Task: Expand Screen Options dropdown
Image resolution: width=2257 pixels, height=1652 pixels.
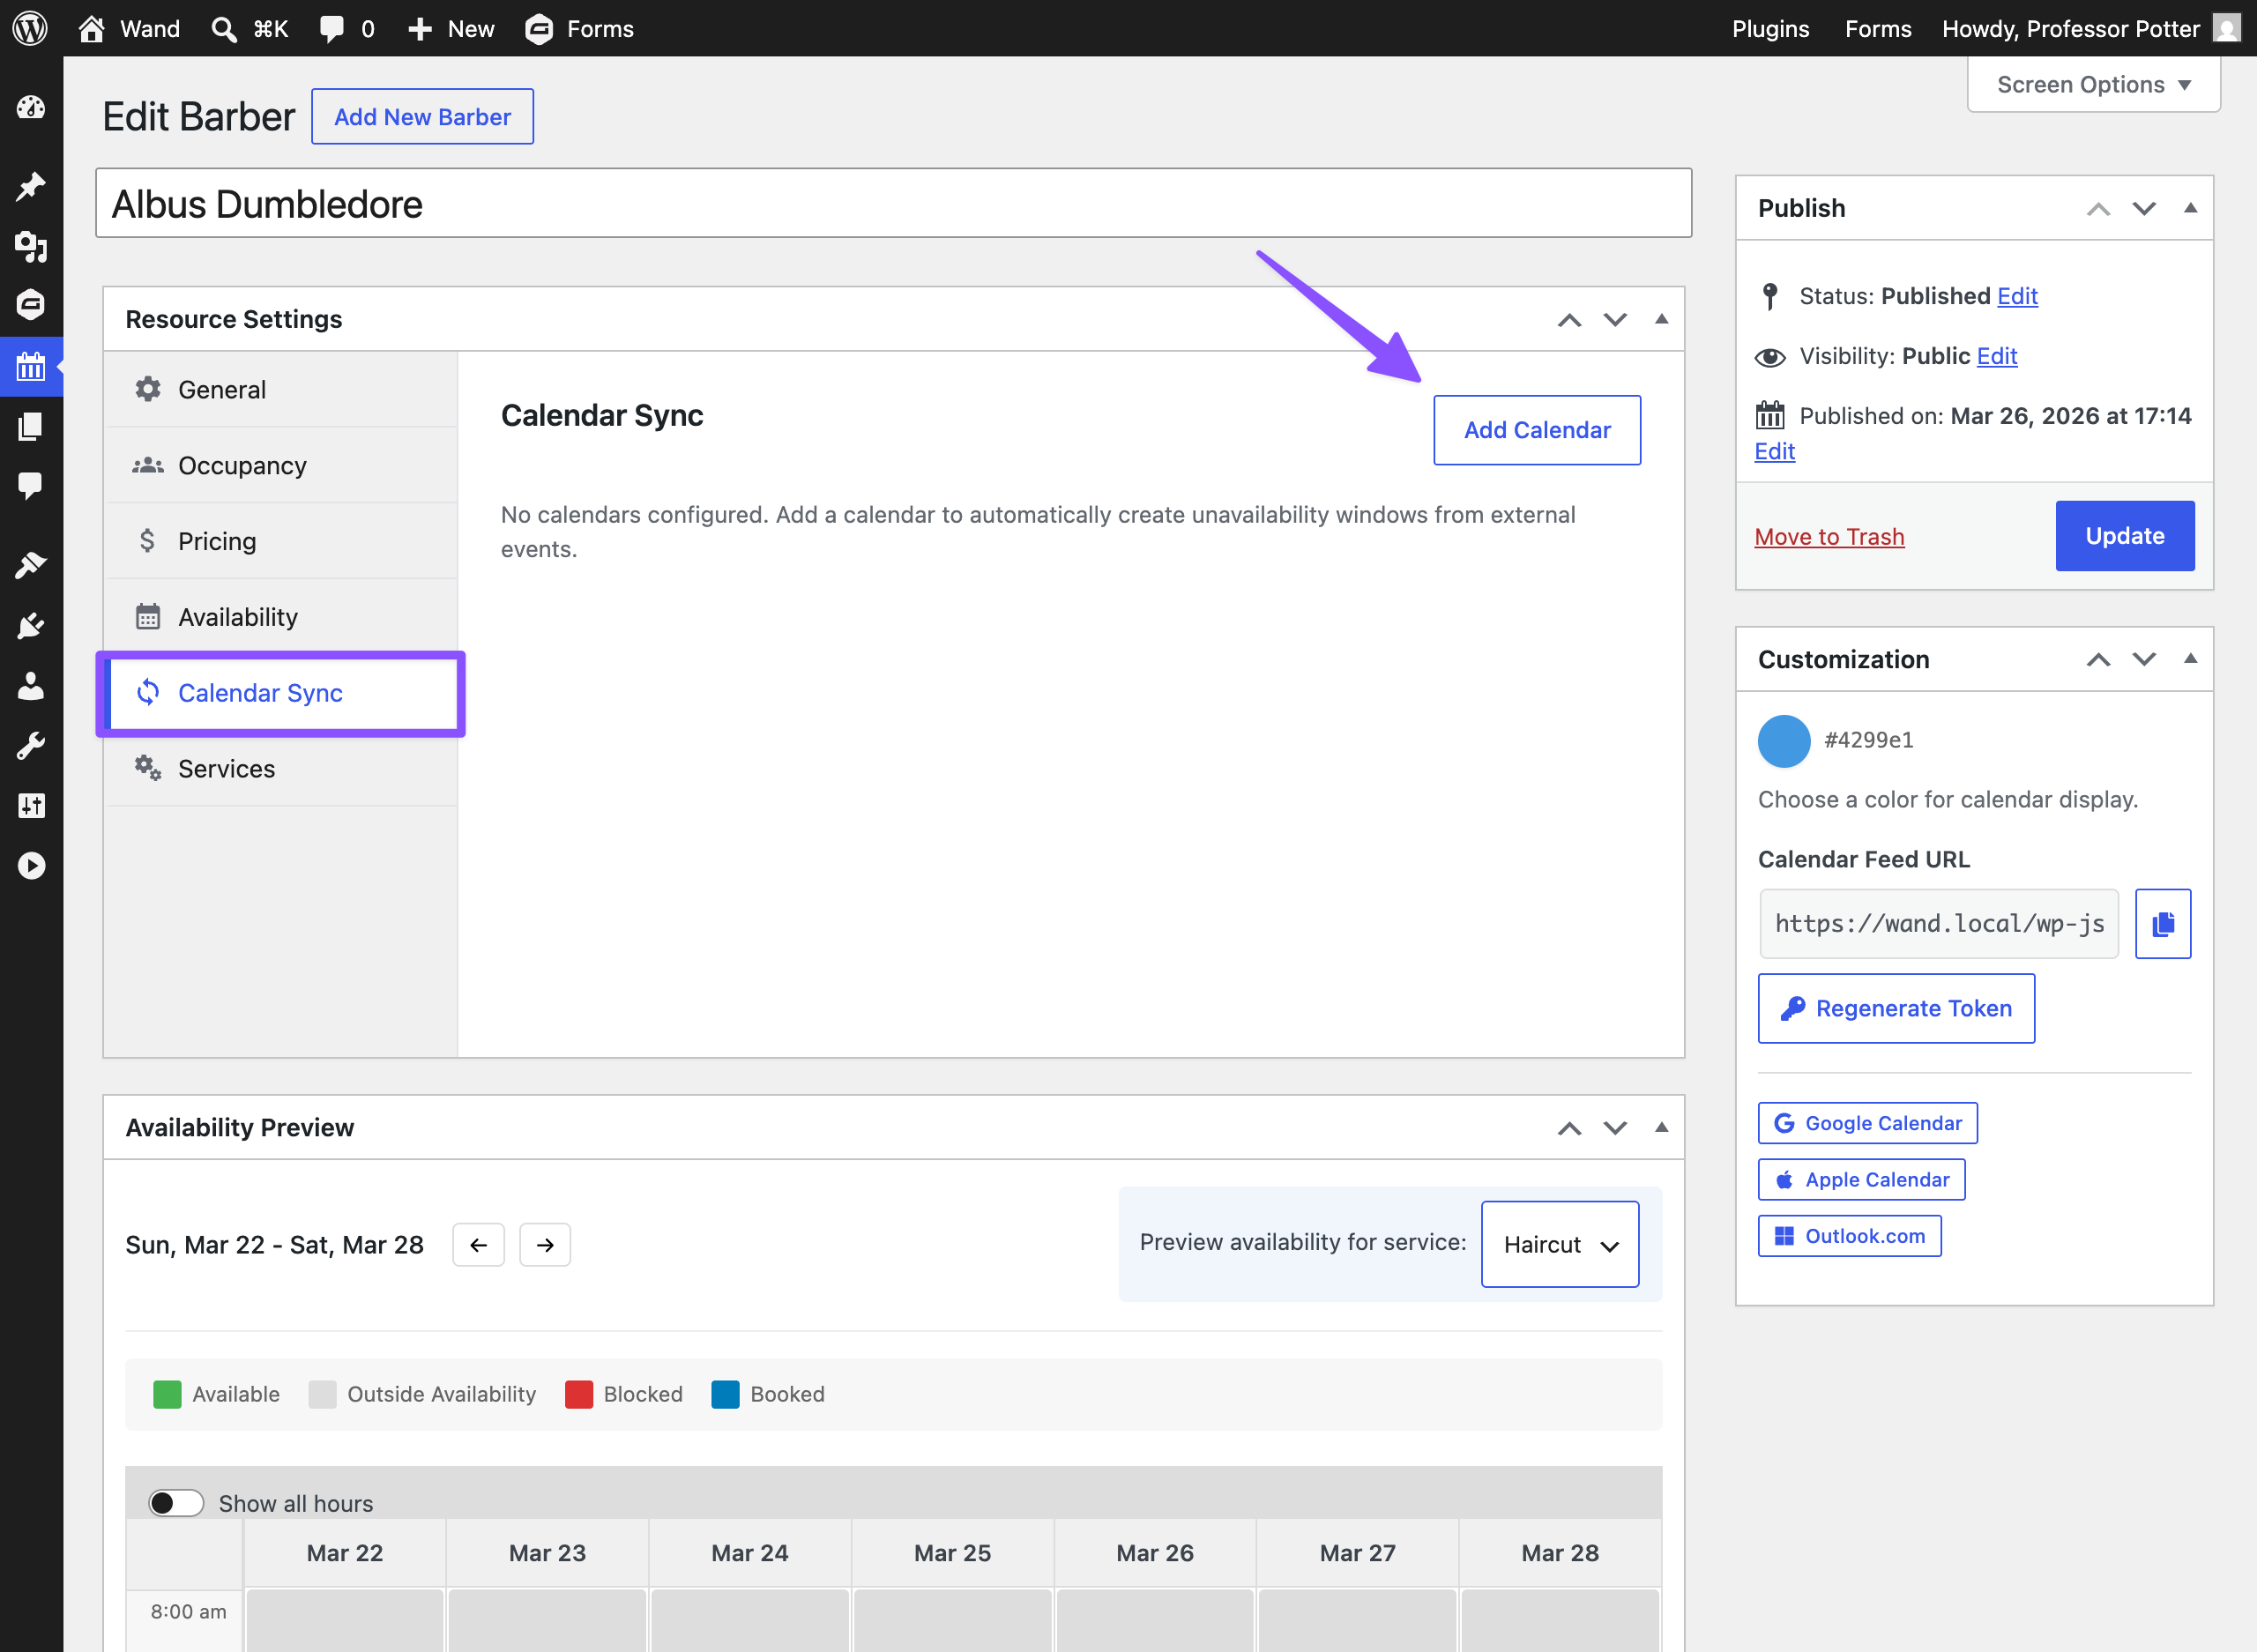Action: point(2093,85)
